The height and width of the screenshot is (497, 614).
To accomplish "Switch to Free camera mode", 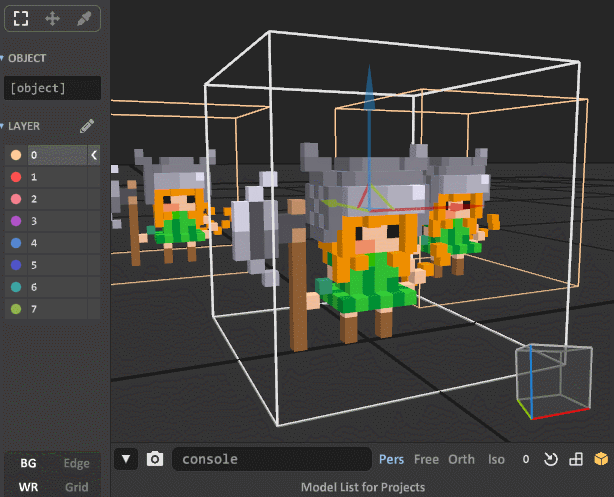I will [426, 459].
